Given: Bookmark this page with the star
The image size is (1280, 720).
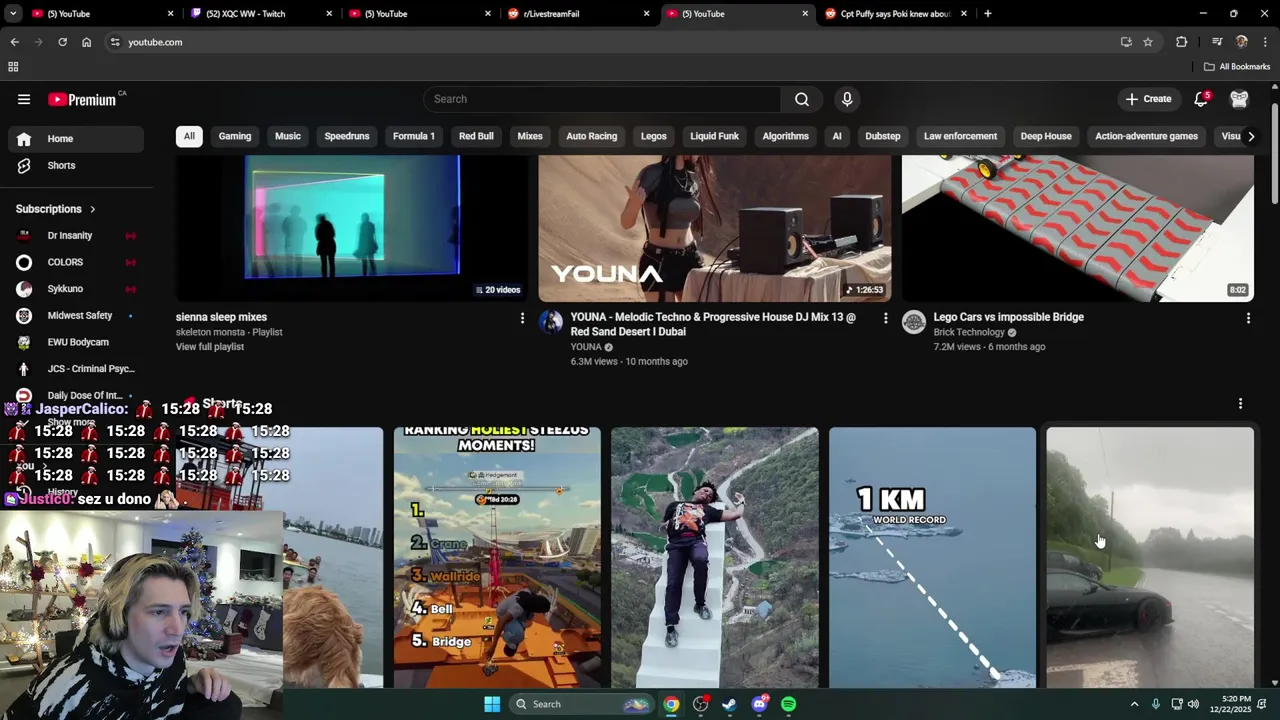Looking at the screenshot, I should (x=1148, y=42).
